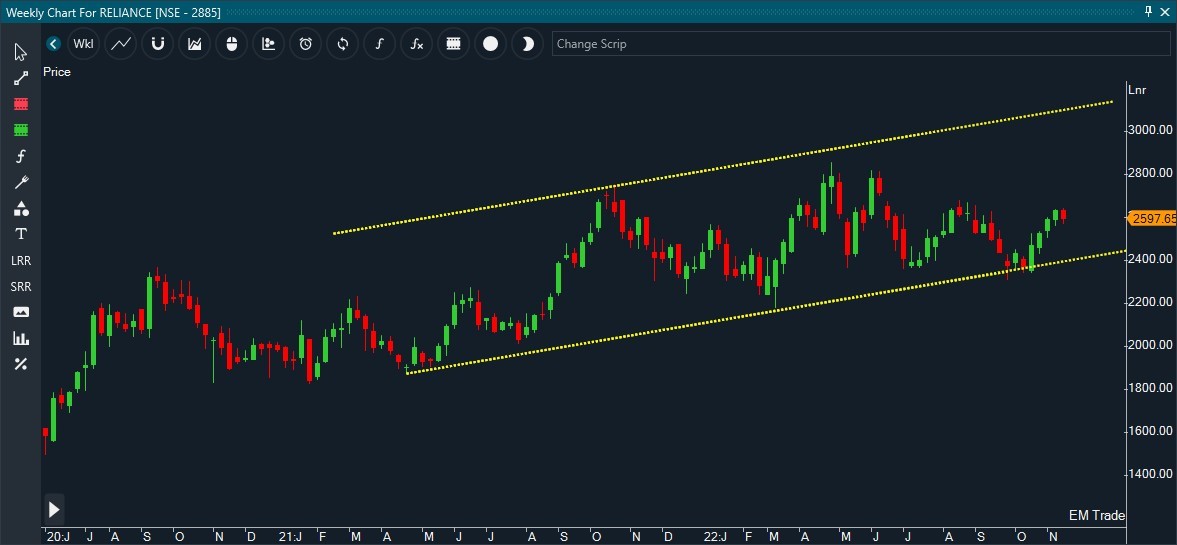Click the EM Trade label
The height and width of the screenshot is (545, 1177).
point(1097,515)
